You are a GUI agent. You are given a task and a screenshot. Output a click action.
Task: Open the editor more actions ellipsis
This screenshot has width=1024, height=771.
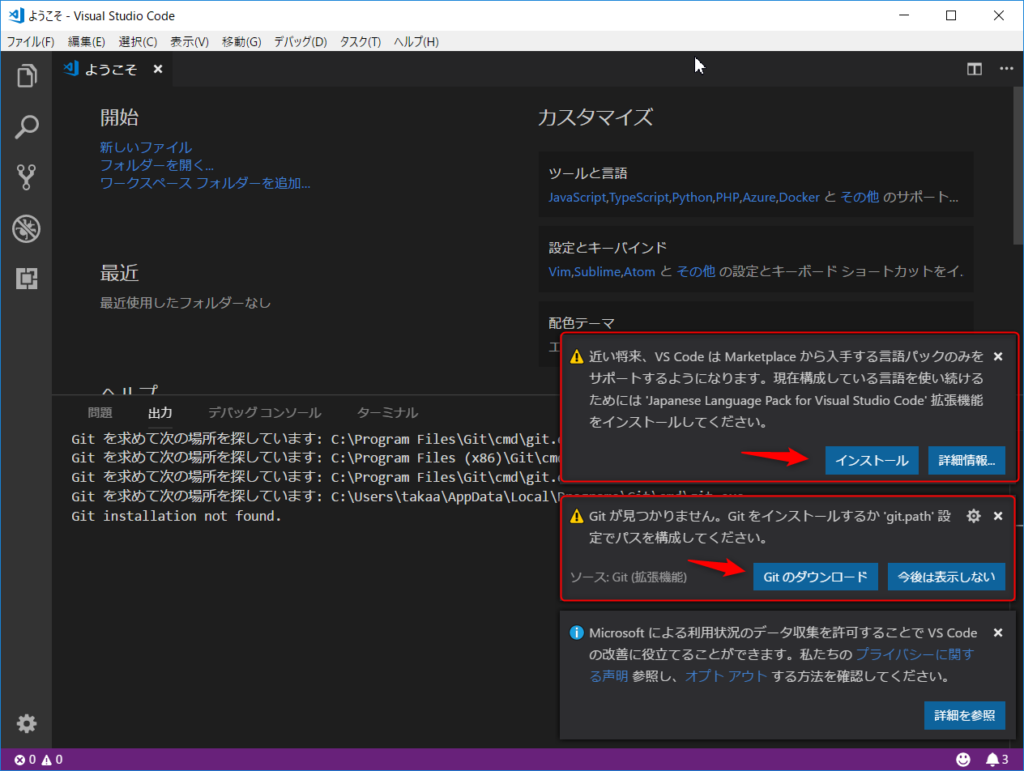(x=1006, y=69)
